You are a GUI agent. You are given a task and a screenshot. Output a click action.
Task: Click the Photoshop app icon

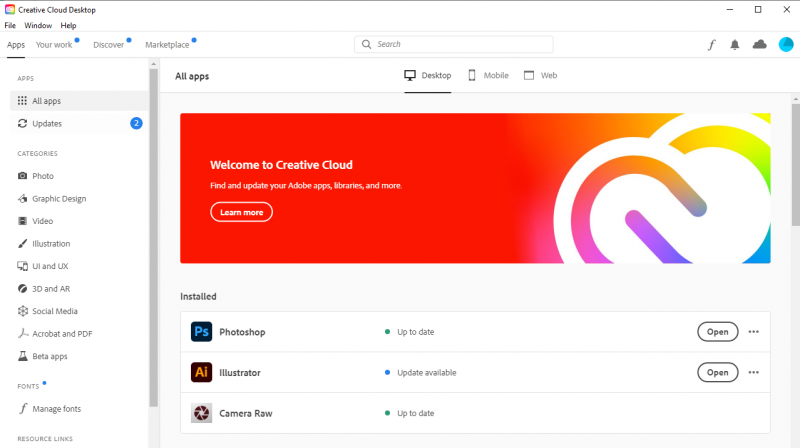[x=202, y=332]
